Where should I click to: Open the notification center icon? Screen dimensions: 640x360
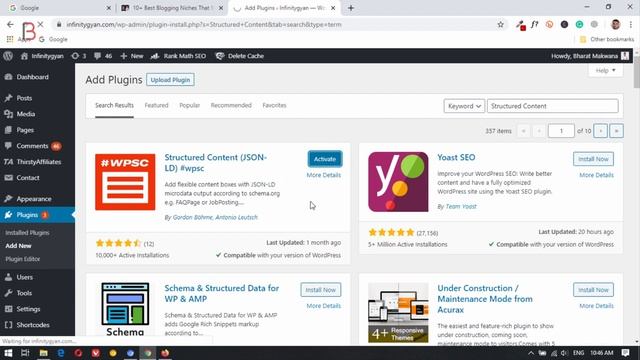tap(625, 353)
